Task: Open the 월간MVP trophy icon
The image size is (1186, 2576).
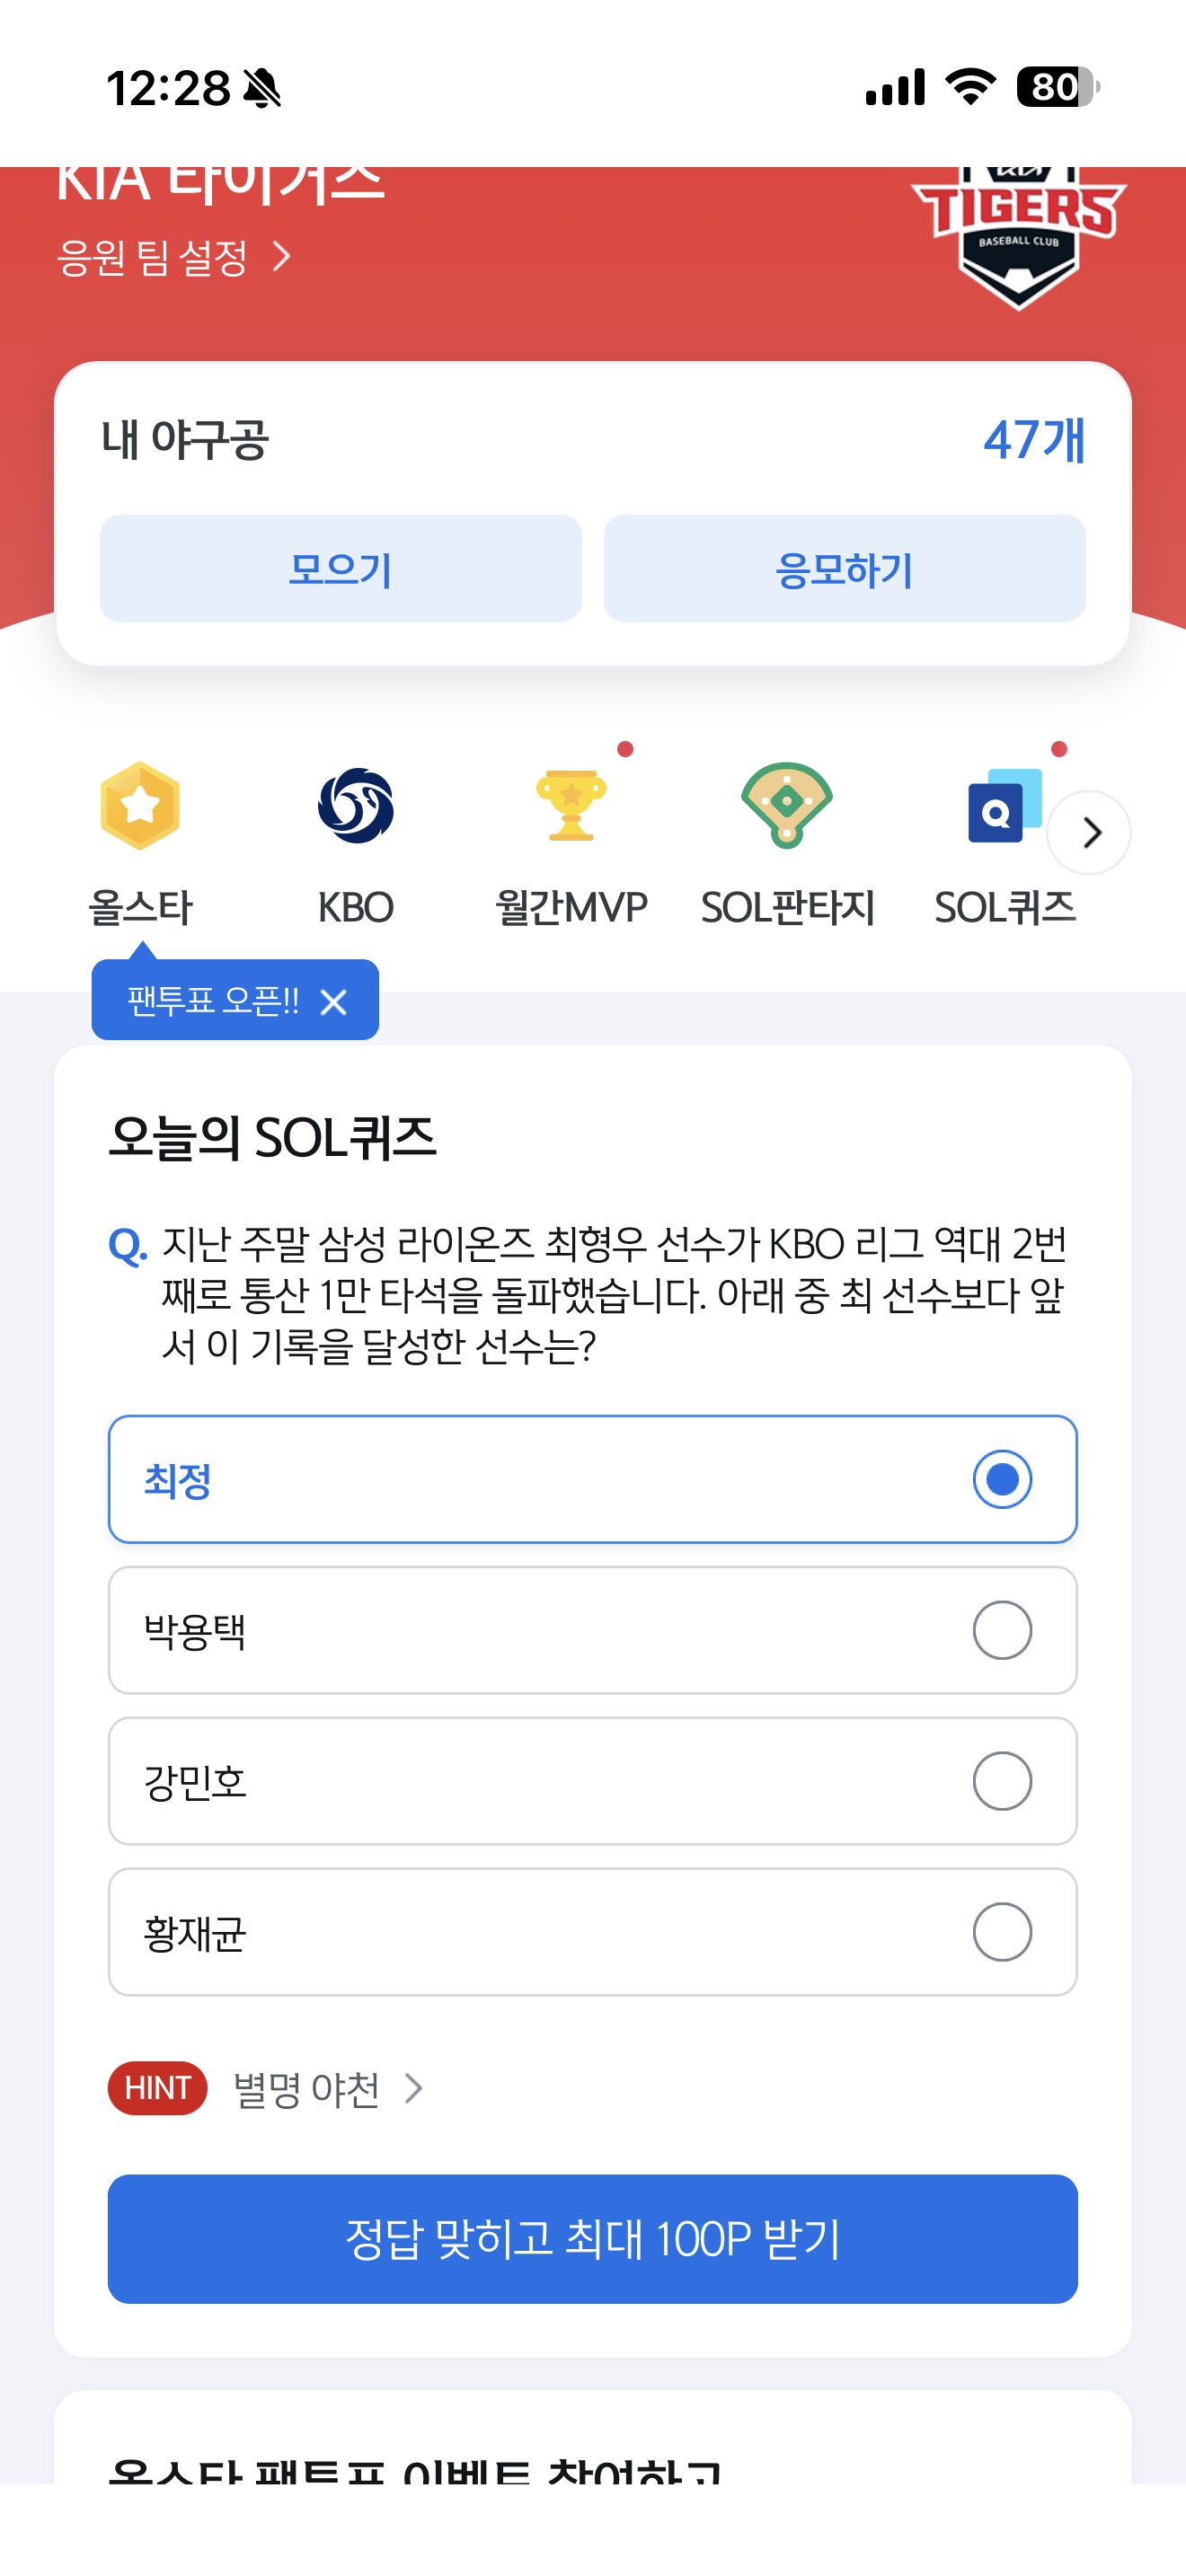Action: [x=571, y=806]
